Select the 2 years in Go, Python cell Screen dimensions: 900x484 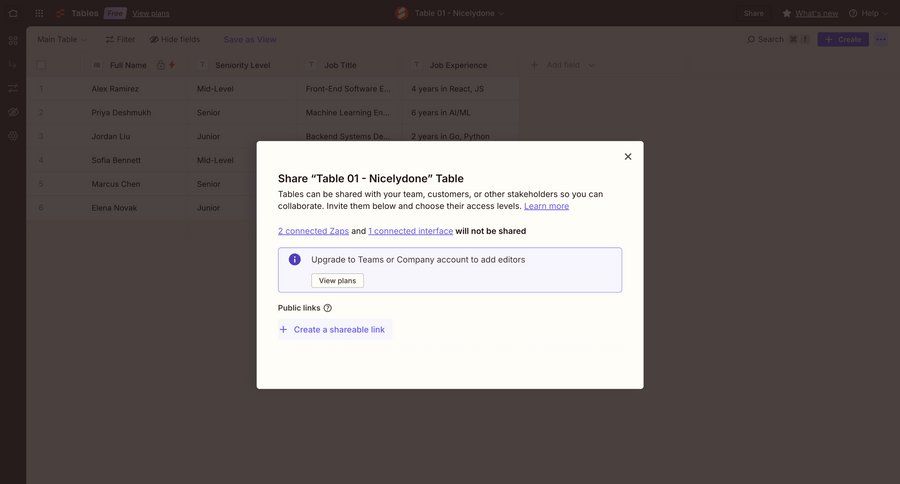click(x=461, y=137)
